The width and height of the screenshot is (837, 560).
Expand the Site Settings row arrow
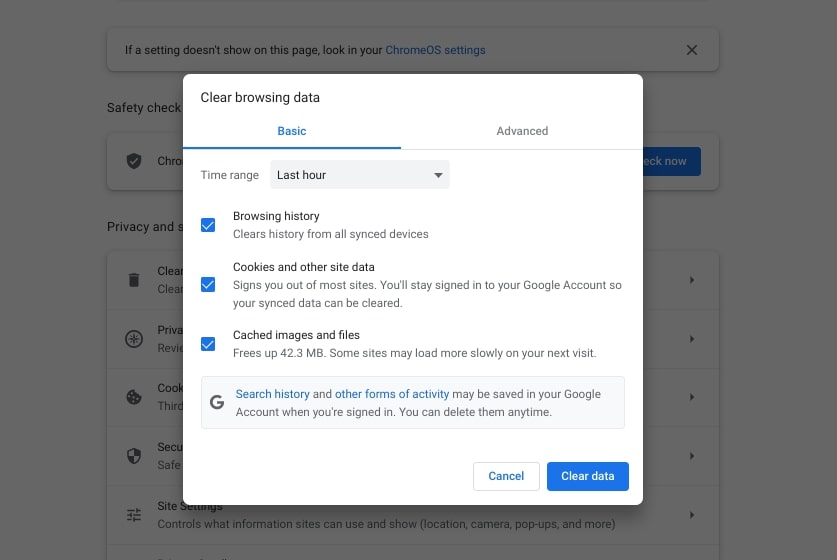pos(691,515)
